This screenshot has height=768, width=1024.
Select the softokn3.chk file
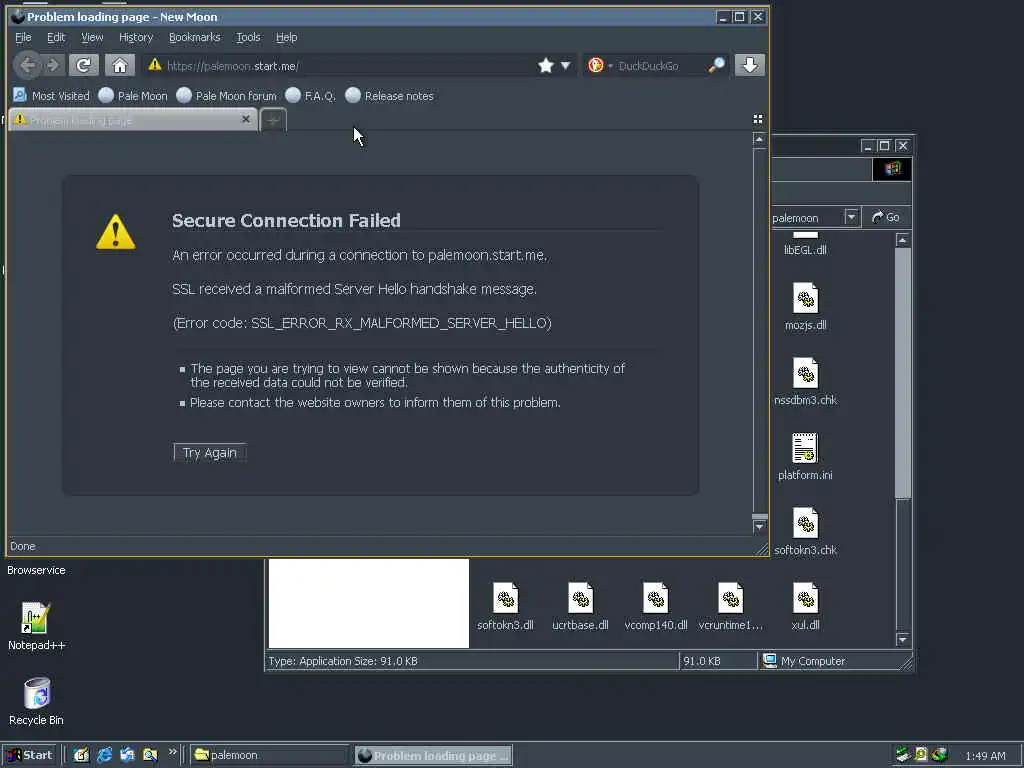pos(805,532)
